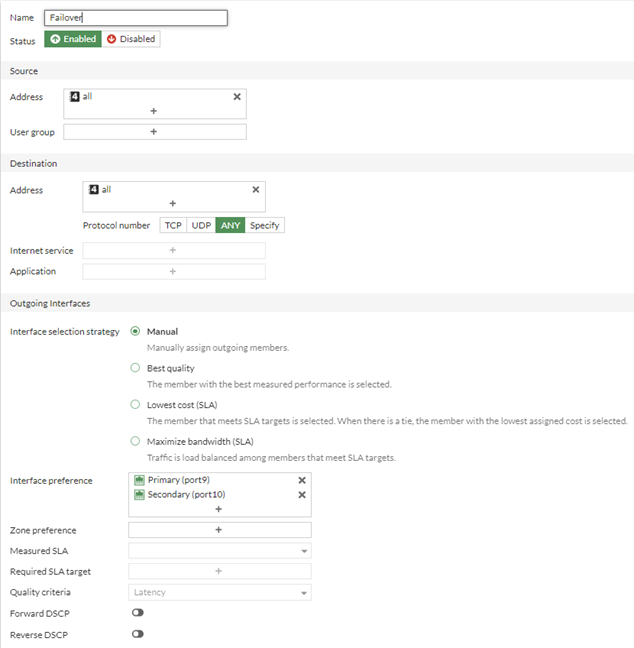The width and height of the screenshot is (634, 648).
Task: Remove 'all' from destination address
Action: coord(255,189)
